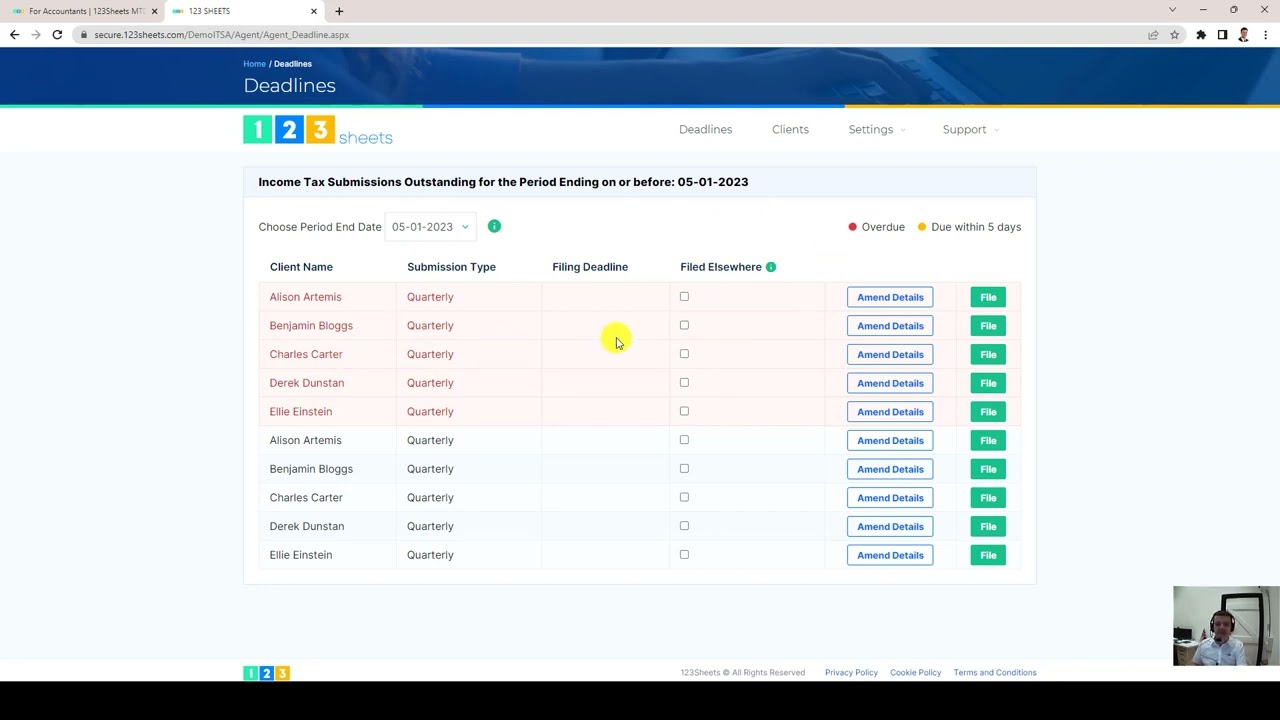
Task: Expand the Settings menu
Action: click(877, 130)
